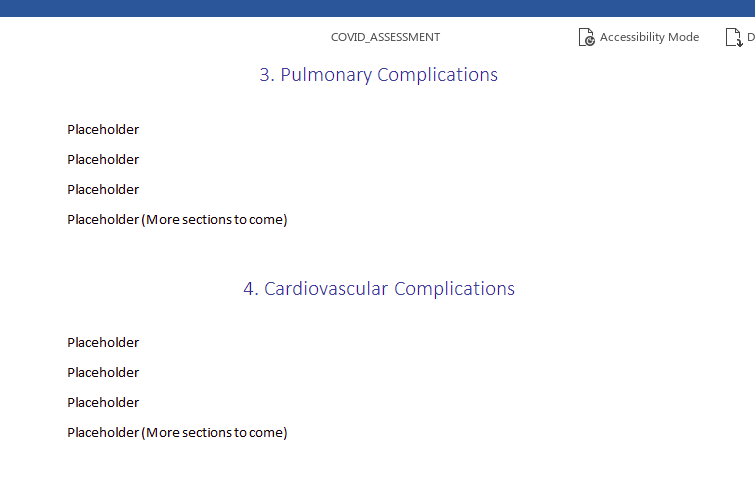
Task: Click "(More sections to come)" text under Cardiovascular Complications
Action: pyautogui.click(x=214, y=432)
